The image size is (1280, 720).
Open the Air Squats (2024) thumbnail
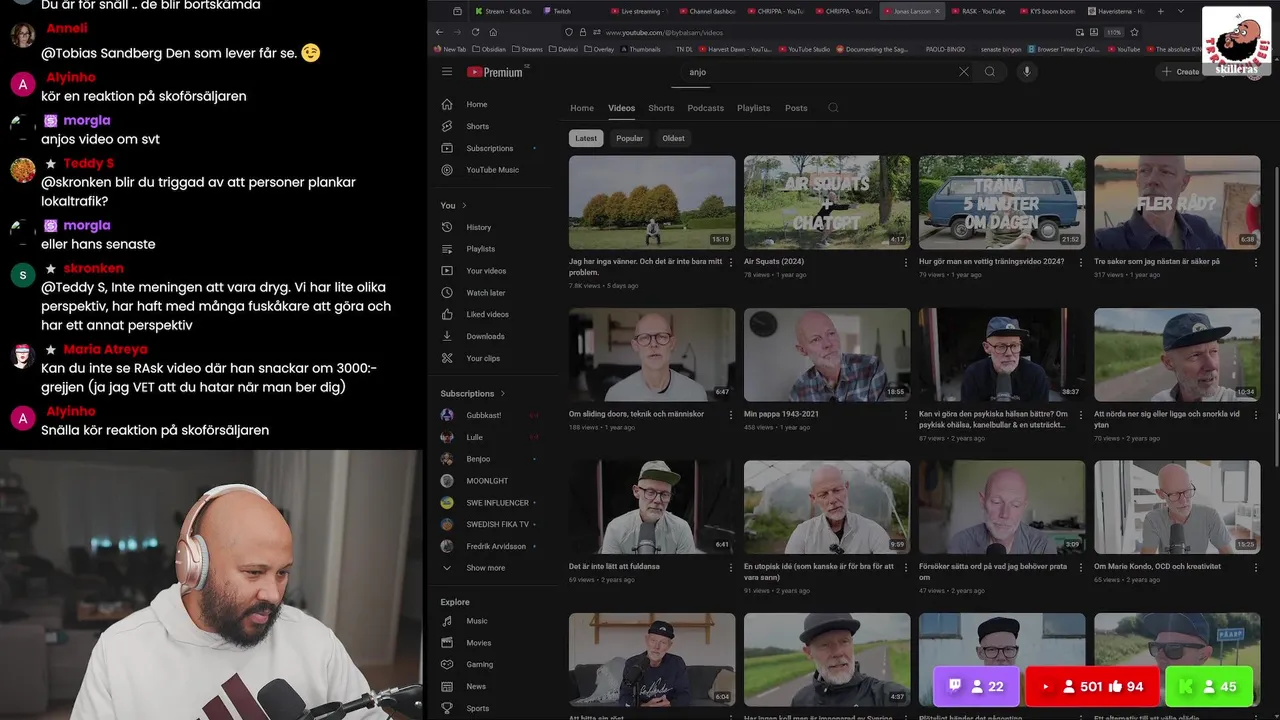(827, 202)
